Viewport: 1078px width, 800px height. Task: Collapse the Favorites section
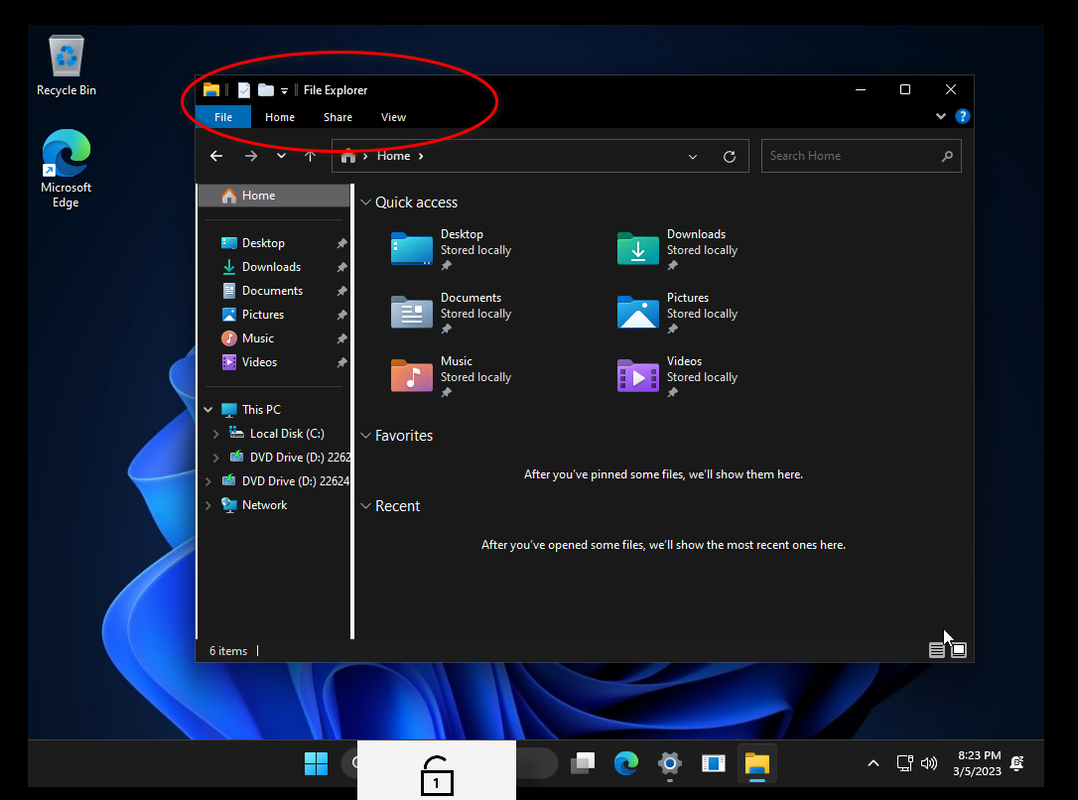pos(366,435)
